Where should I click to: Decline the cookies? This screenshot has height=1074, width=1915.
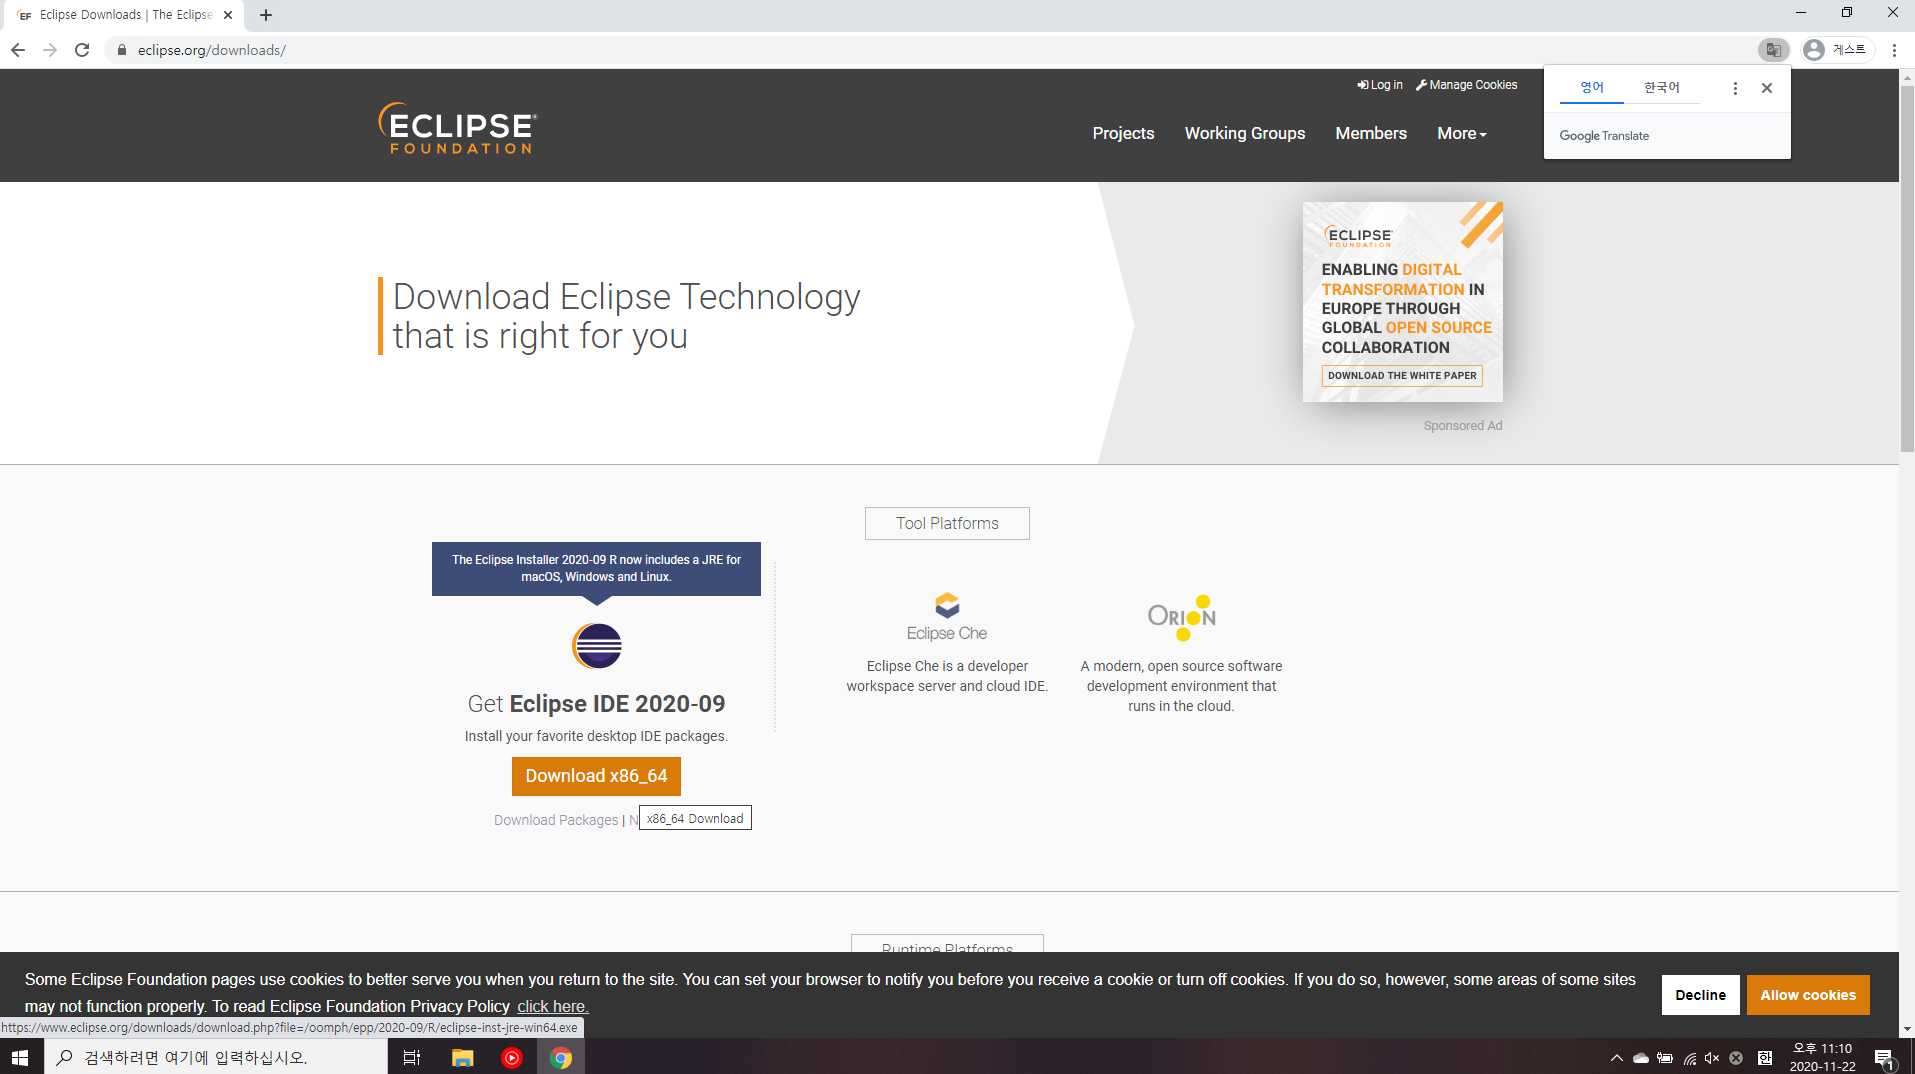1700,995
